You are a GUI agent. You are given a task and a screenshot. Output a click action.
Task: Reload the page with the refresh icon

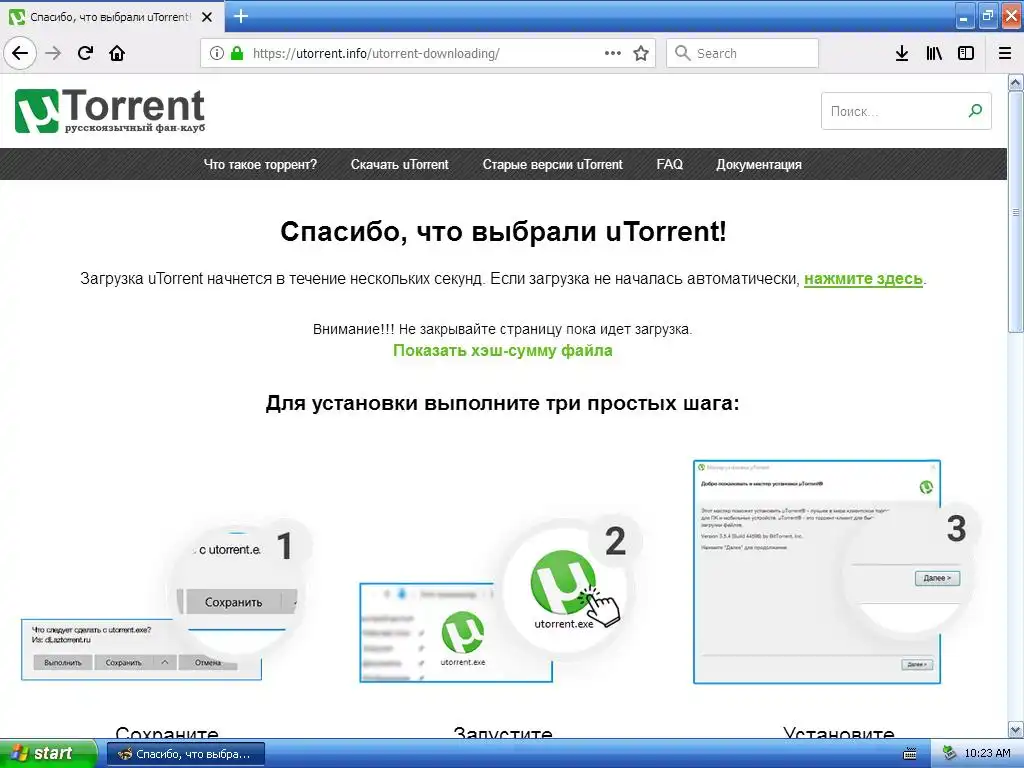[x=85, y=53]
